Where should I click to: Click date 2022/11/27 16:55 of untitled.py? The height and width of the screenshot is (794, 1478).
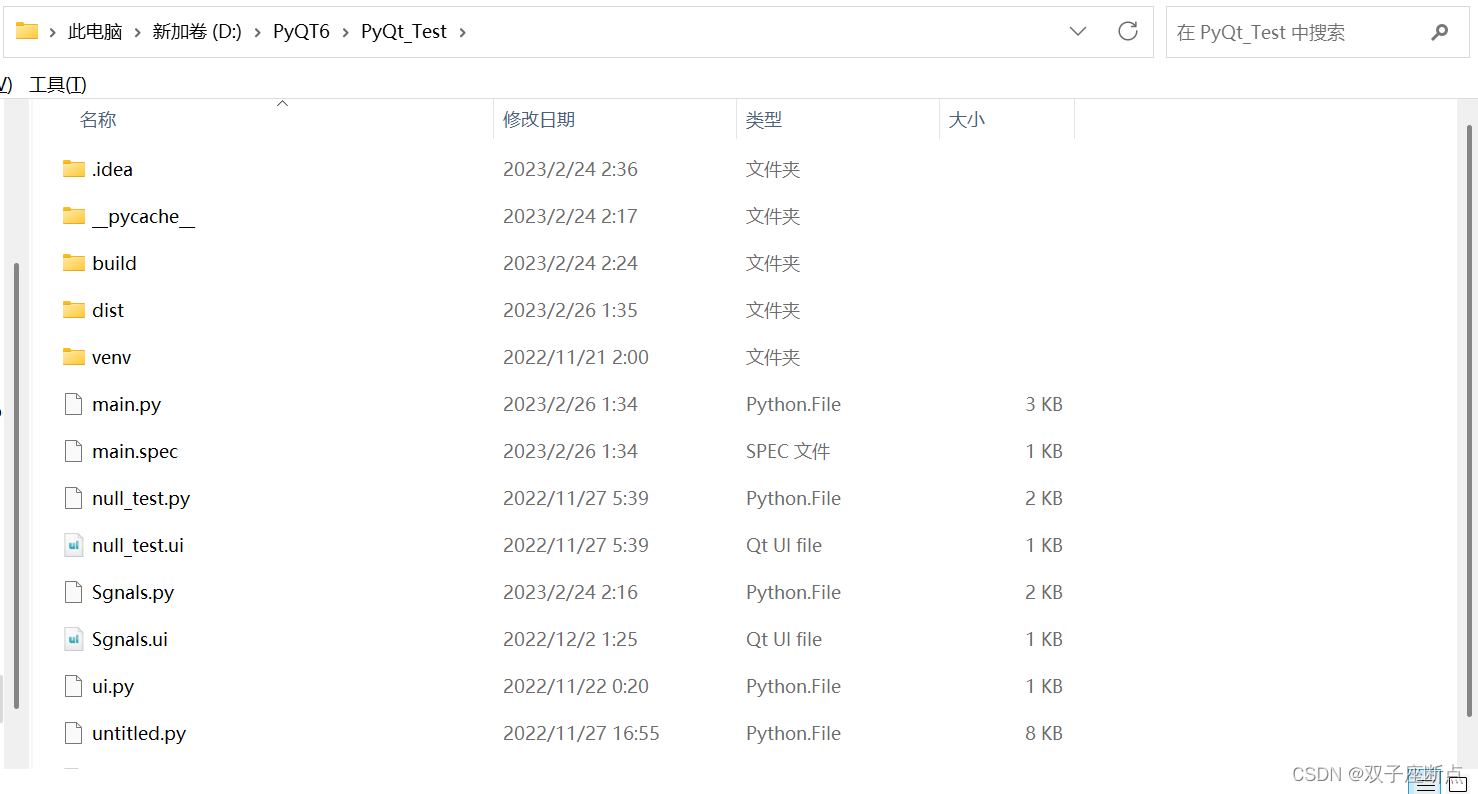581,733
